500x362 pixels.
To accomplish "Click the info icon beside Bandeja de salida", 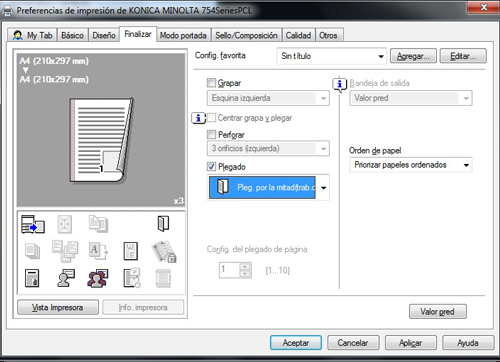I will pos(340,84).
